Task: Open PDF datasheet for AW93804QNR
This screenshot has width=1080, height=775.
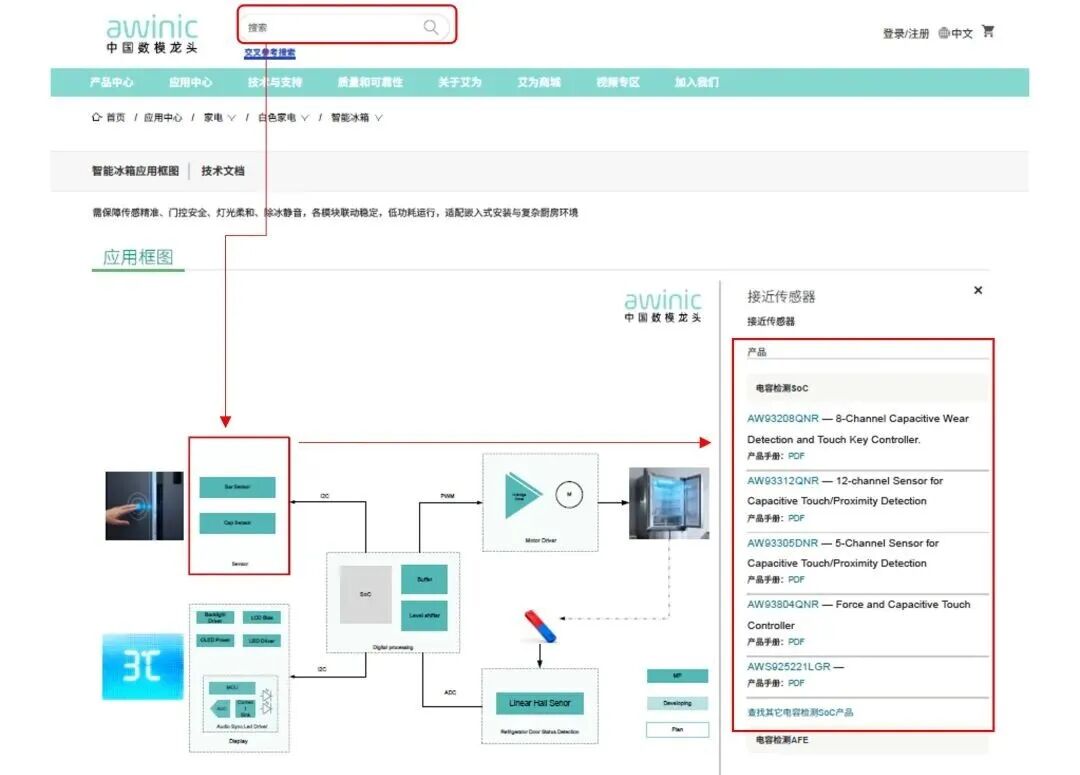Action: [x=796, y=641]
